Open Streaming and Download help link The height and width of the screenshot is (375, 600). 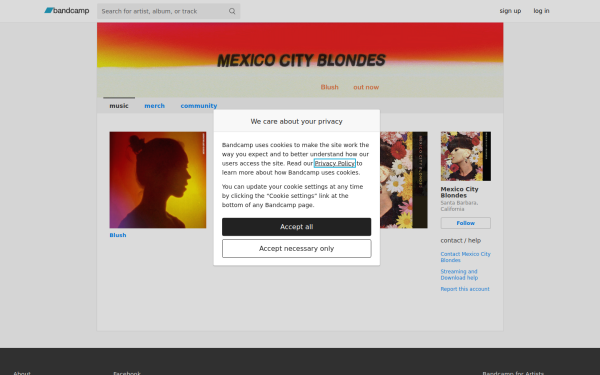pyautogui.click(x=459, y=275)
